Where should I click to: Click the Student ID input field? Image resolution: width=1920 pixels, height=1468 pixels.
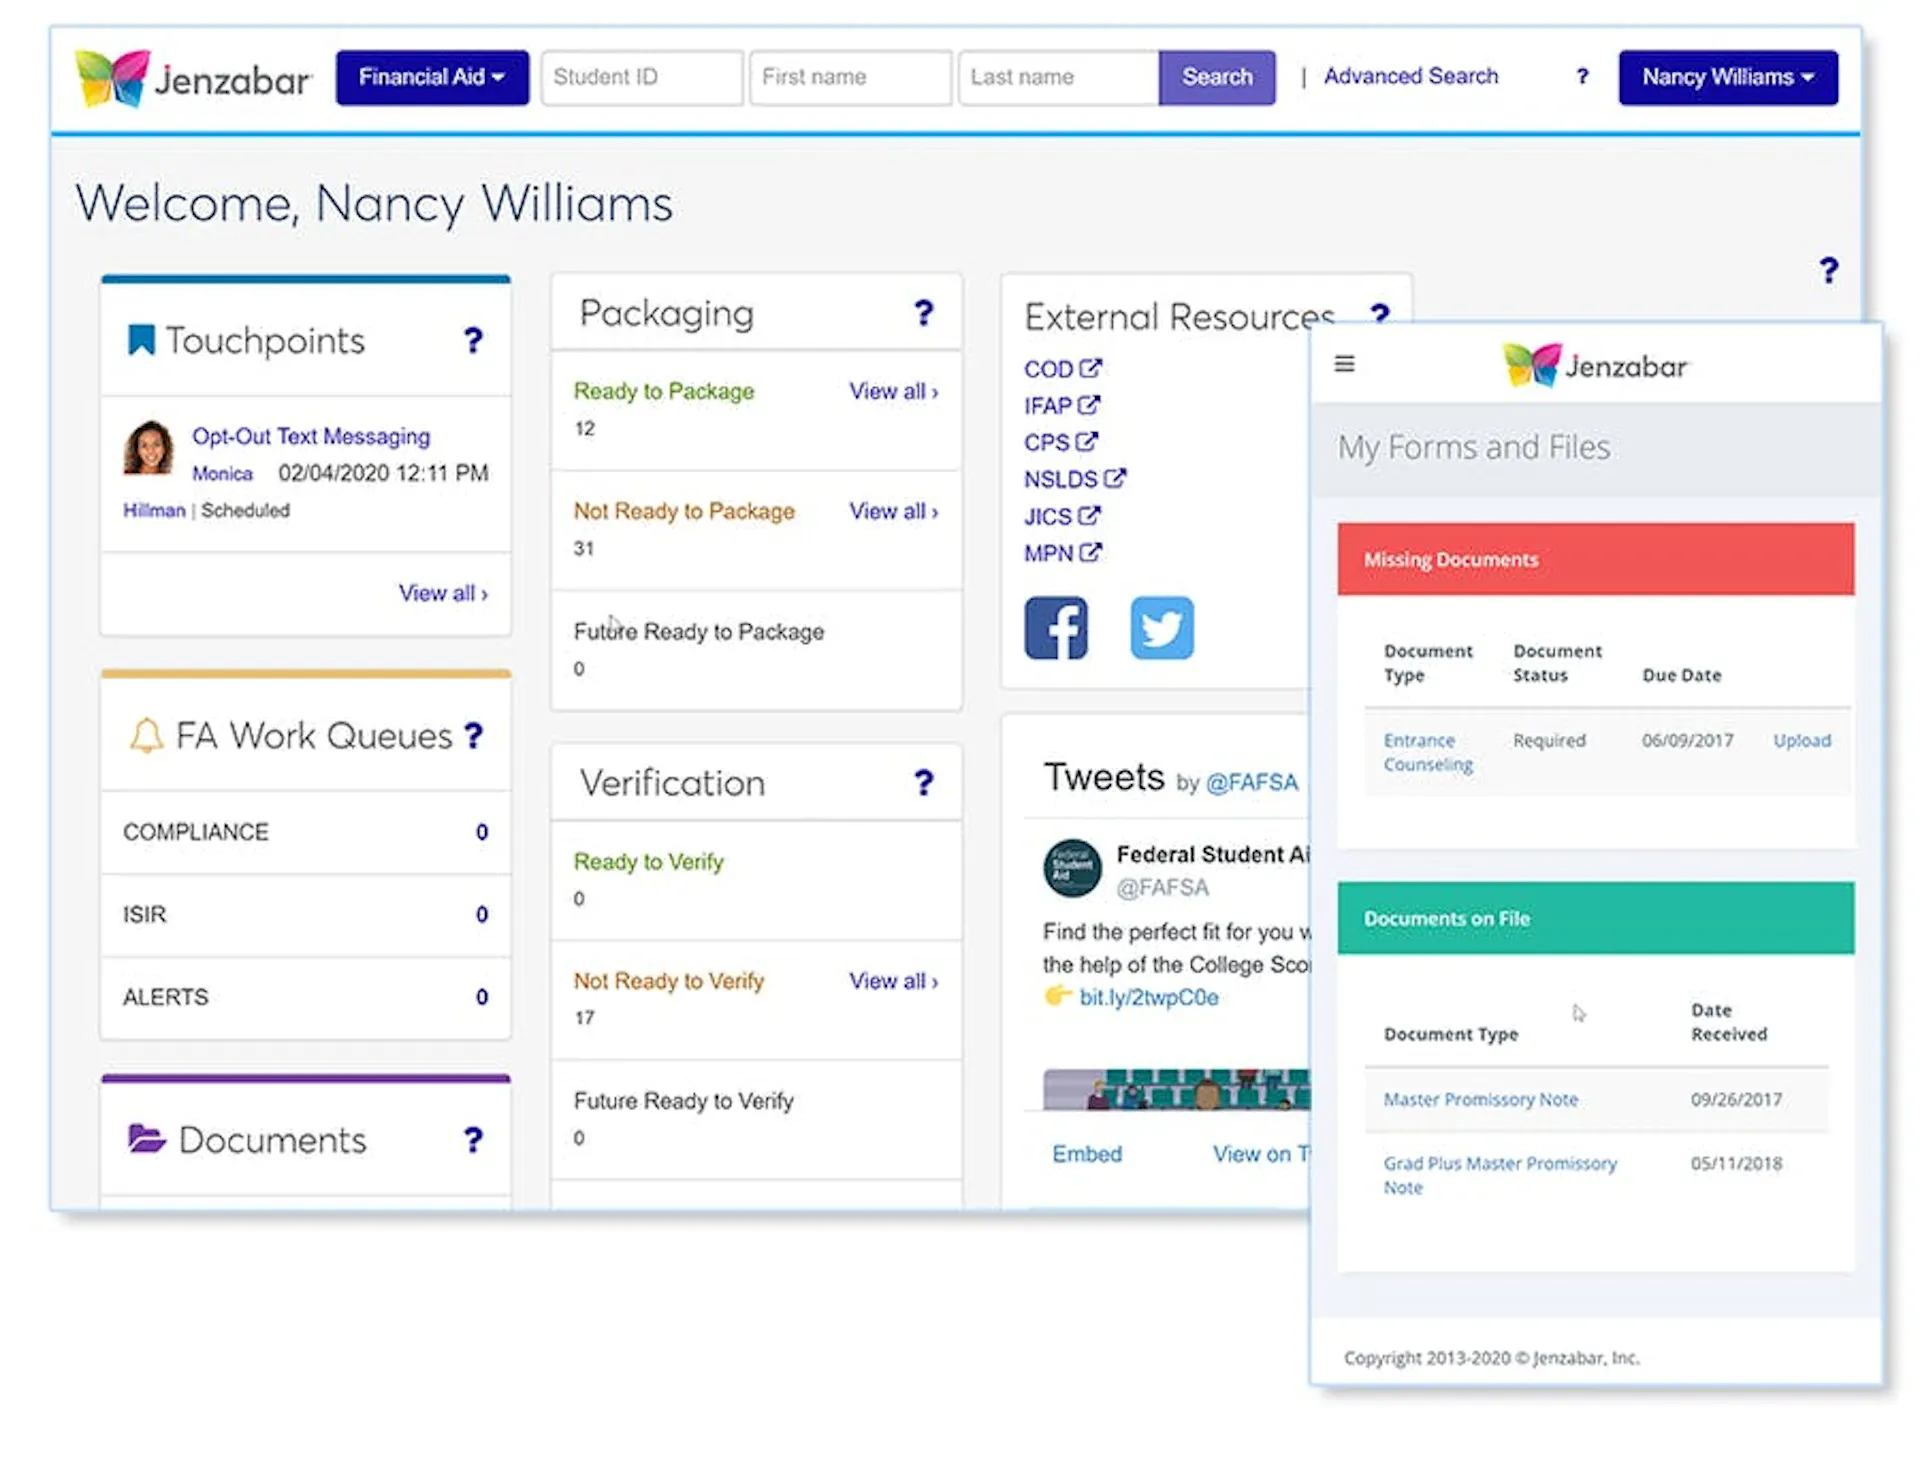(642, 77)
